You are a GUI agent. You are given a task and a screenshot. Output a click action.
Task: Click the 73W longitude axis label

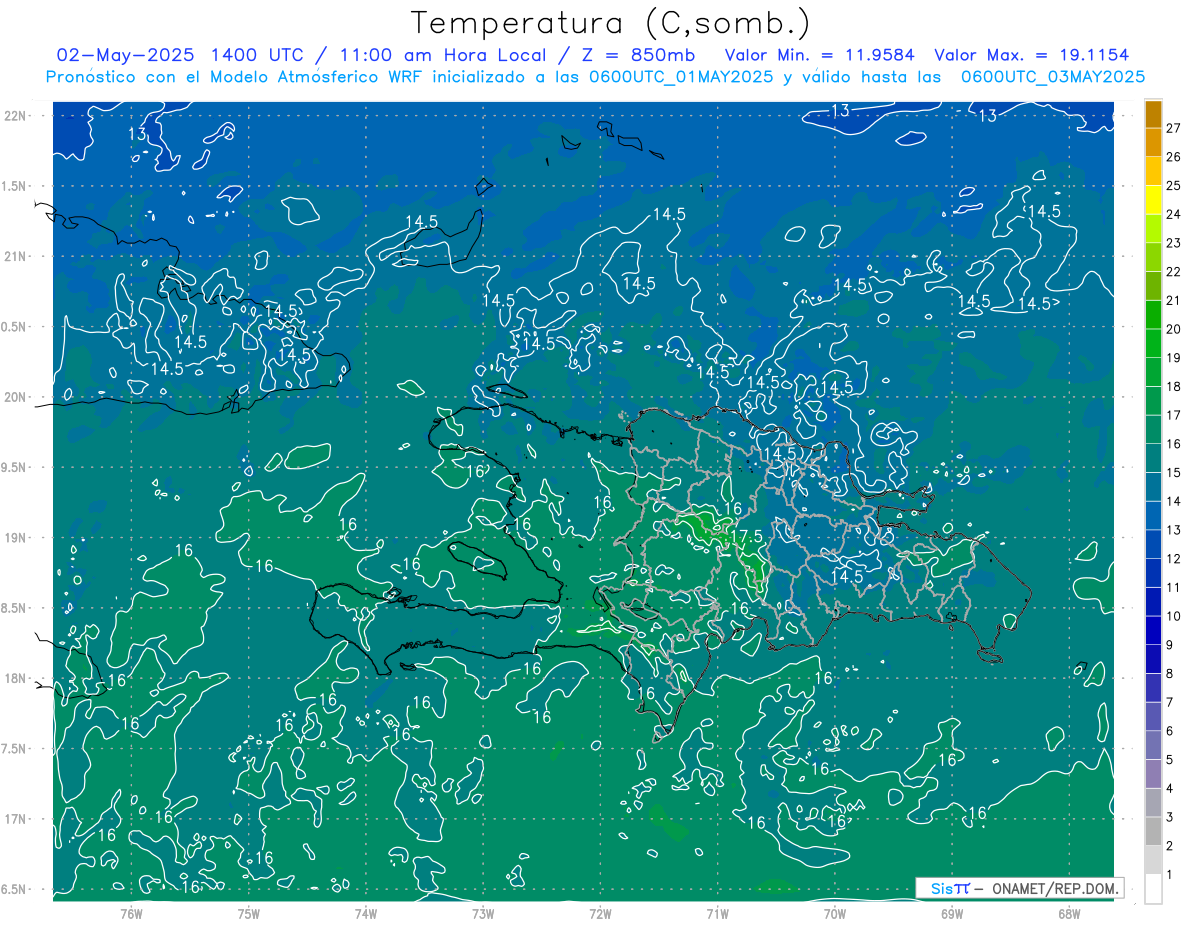(x=483, y=914)
